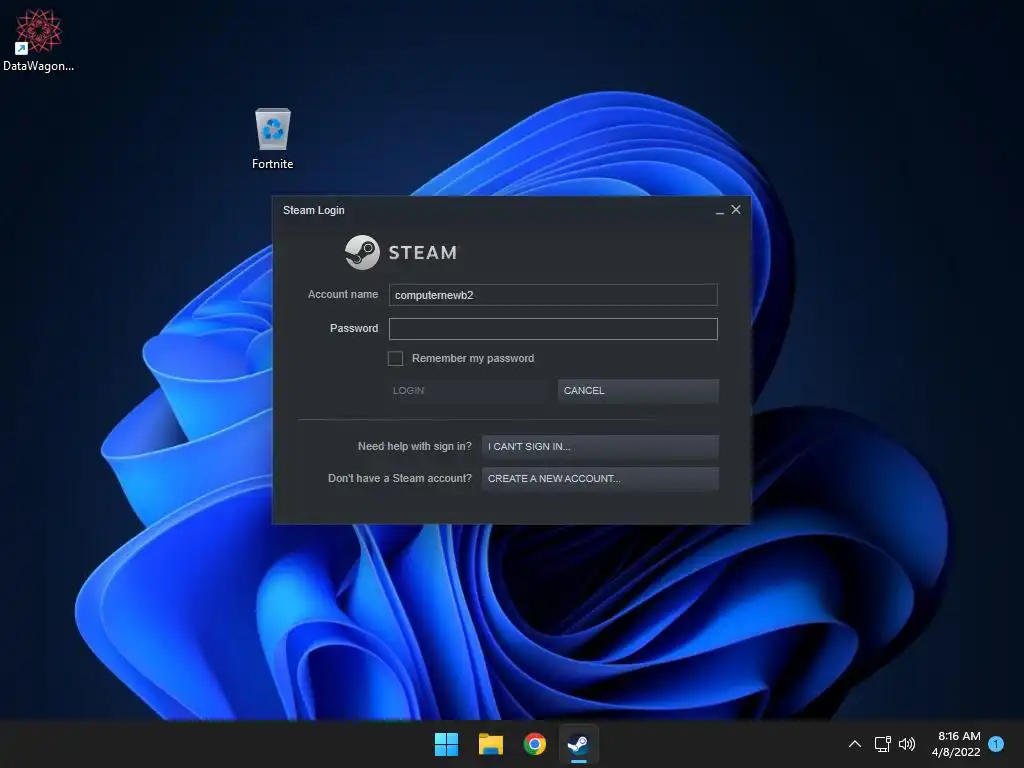Open Google Chrome from the taskbar
Viewport: 1024px width, 768px height.
(534, 744)
